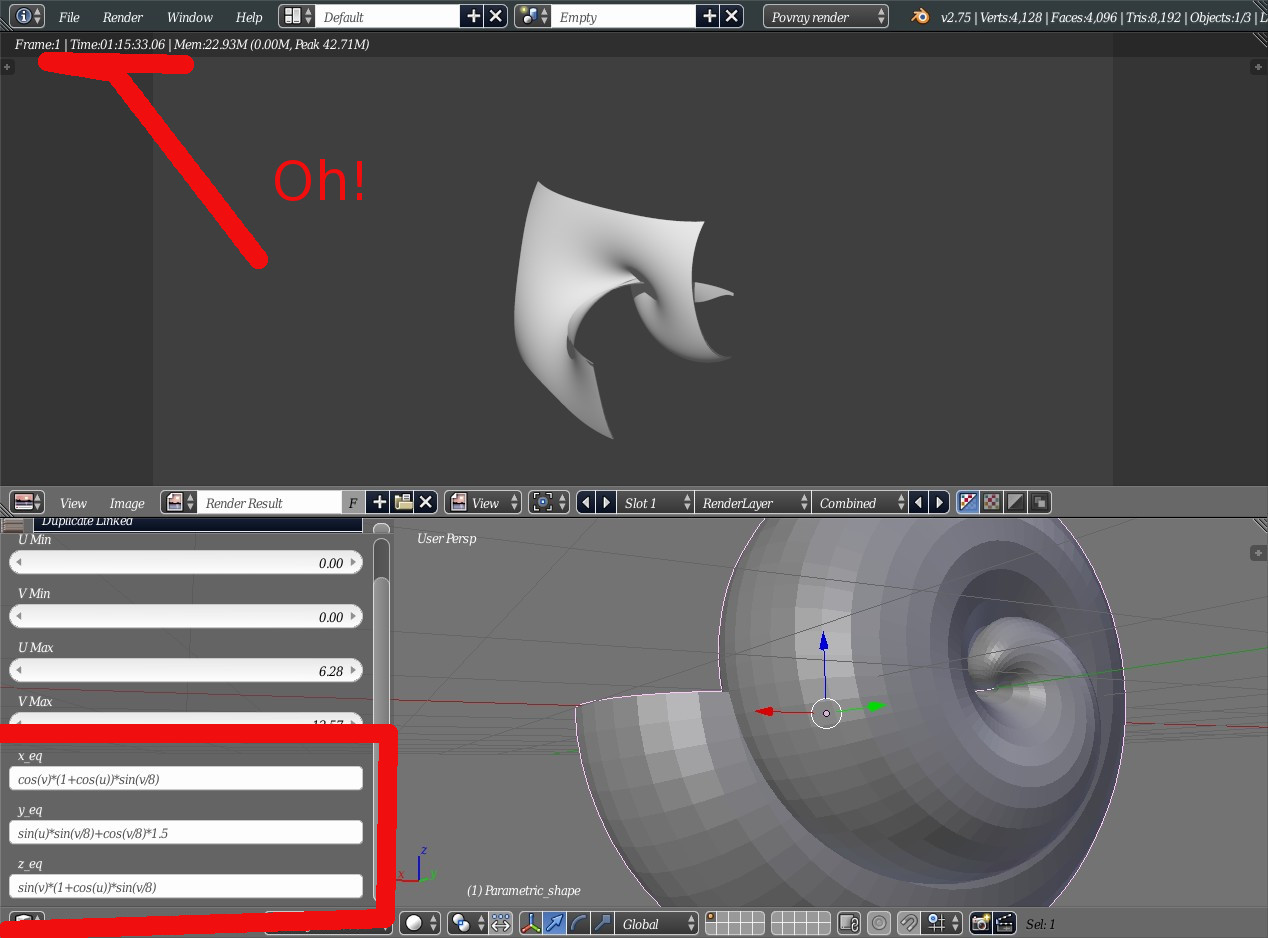This screenshot has width=1268, height=938.
Task: Click the fake user F button
Action: pos(352,502)
